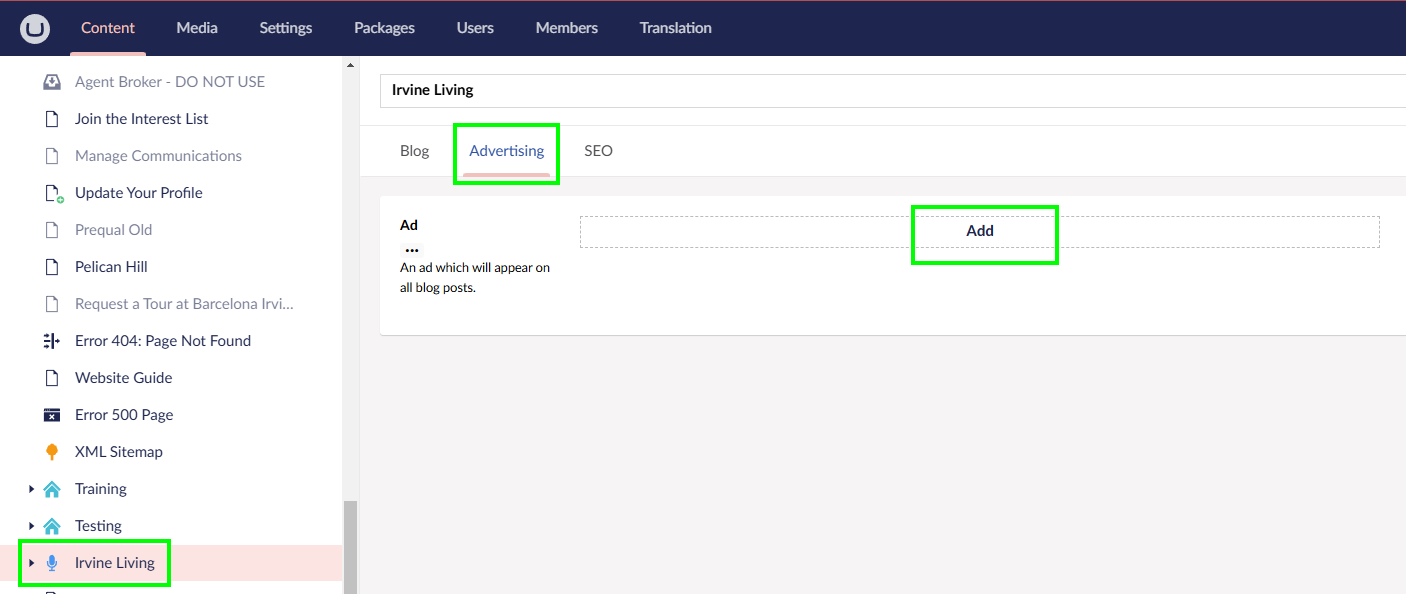Click the Umbraco logo icon
1406x594 pixels.
pos(35,29)
